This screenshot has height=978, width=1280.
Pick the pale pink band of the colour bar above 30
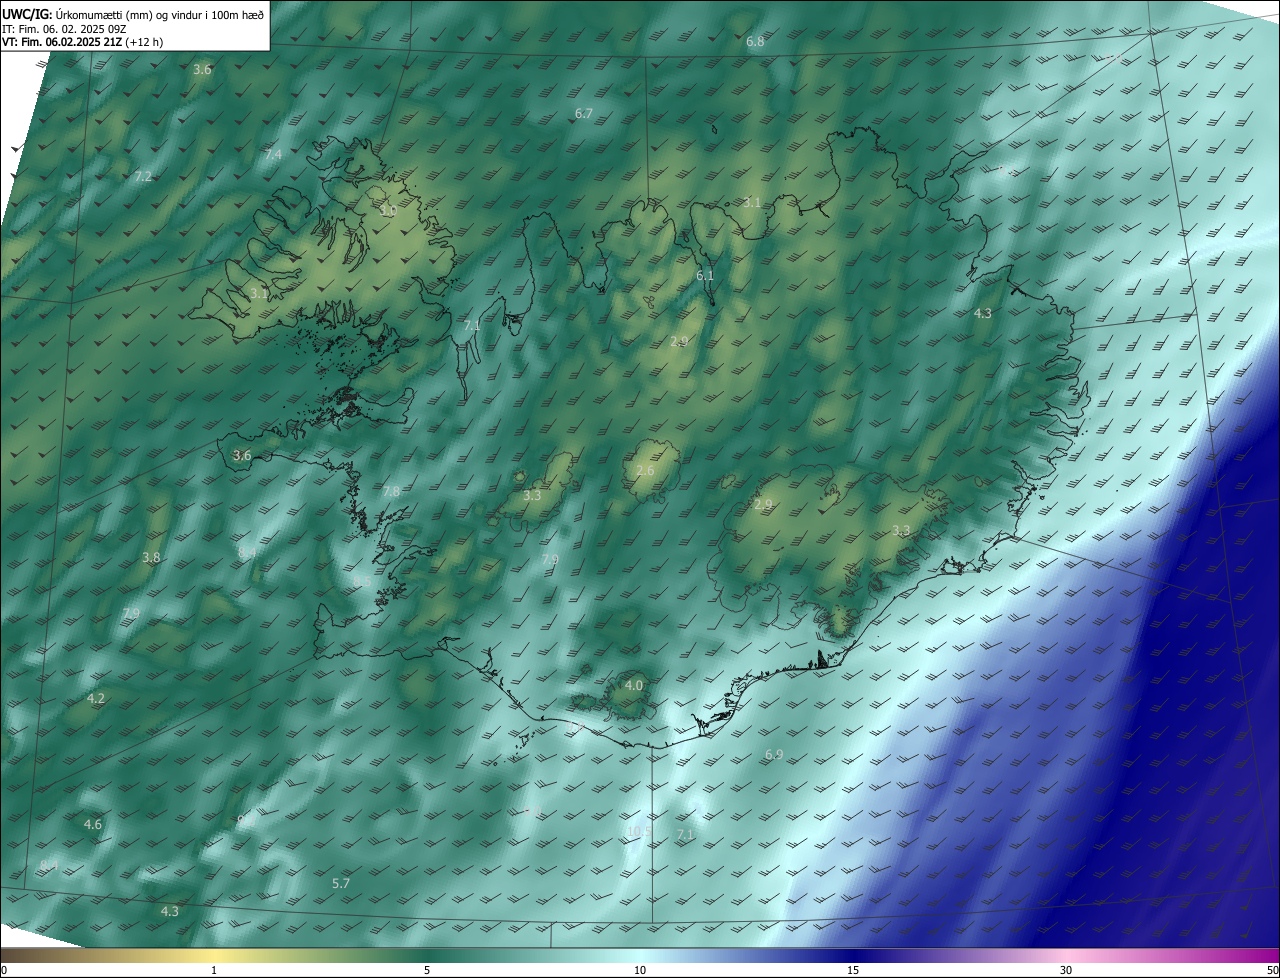(x=1066, y=955)
